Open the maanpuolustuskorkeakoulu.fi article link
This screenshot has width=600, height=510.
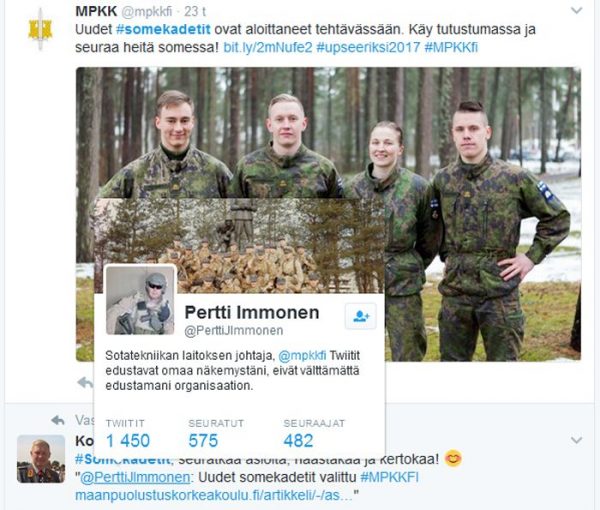click(214, 495)
